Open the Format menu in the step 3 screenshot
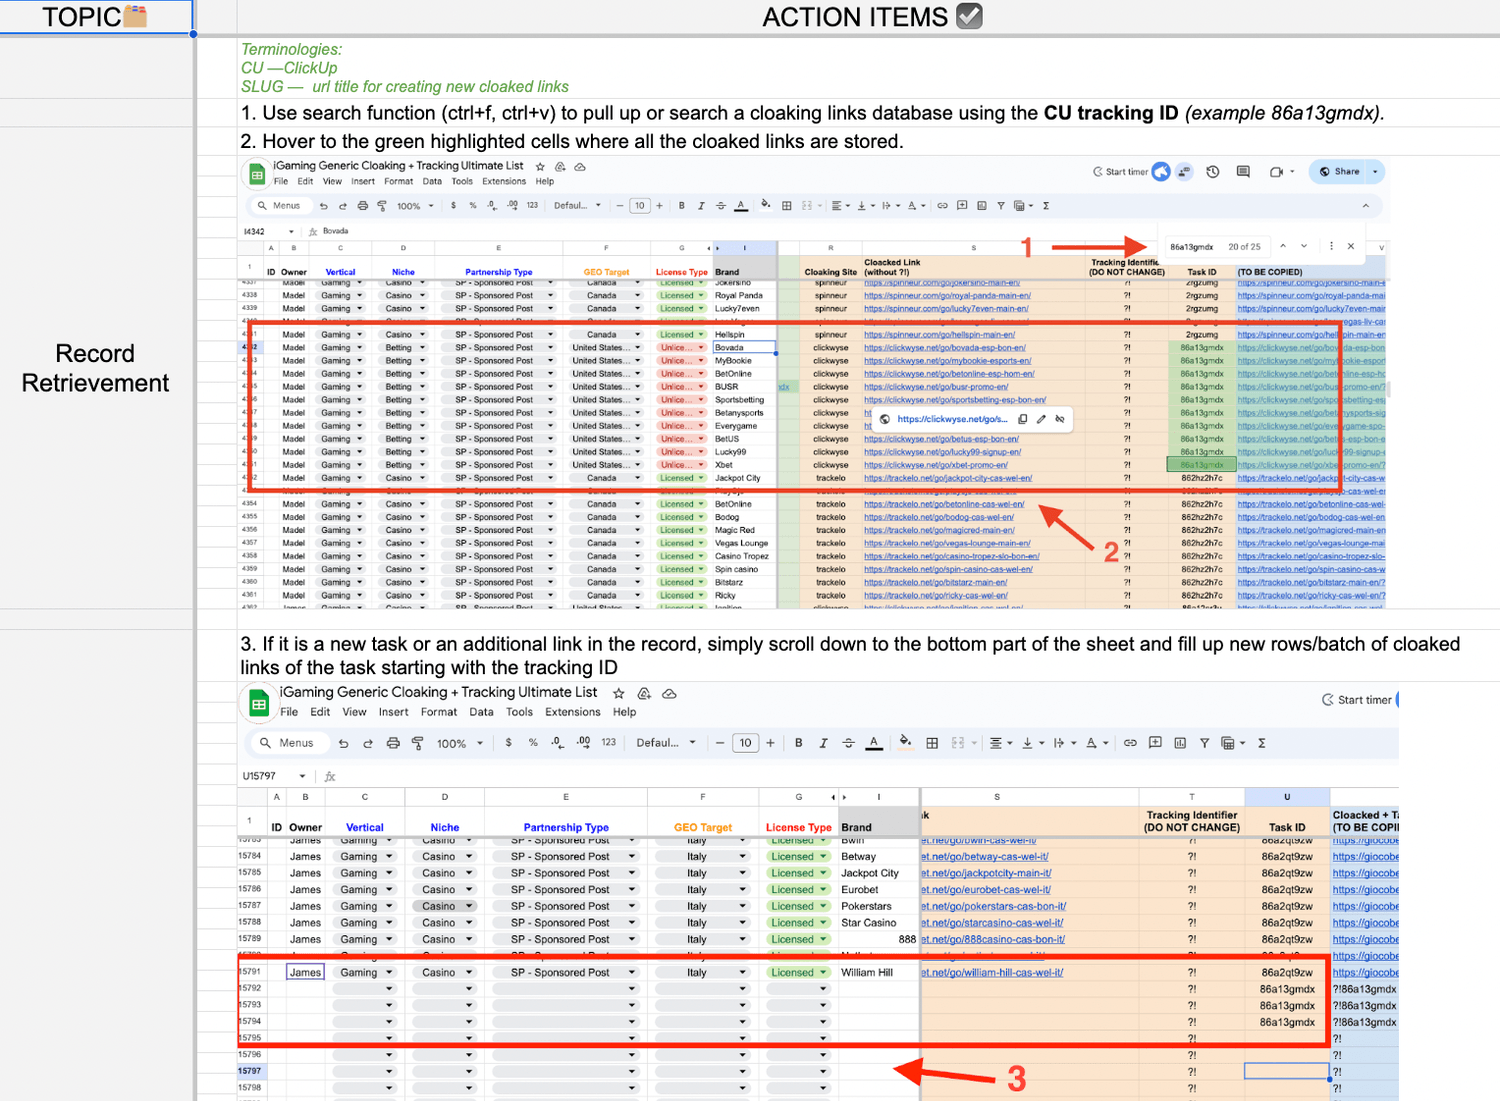Image resolution: width=1500 pixels, height=1101 pixels. [x=439, y=712]
